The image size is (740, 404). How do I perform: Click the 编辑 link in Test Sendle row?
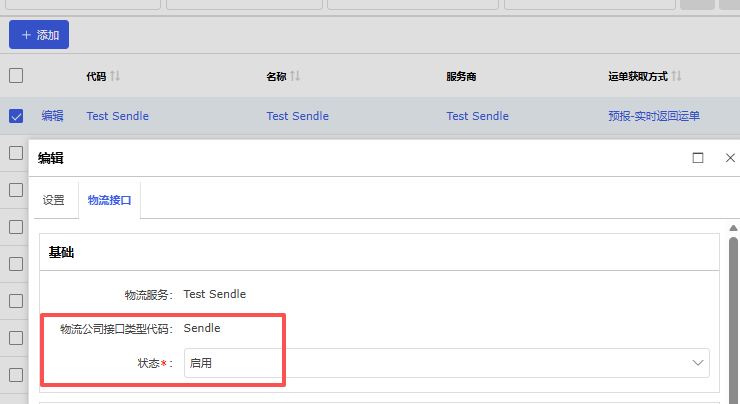point(52,116)
